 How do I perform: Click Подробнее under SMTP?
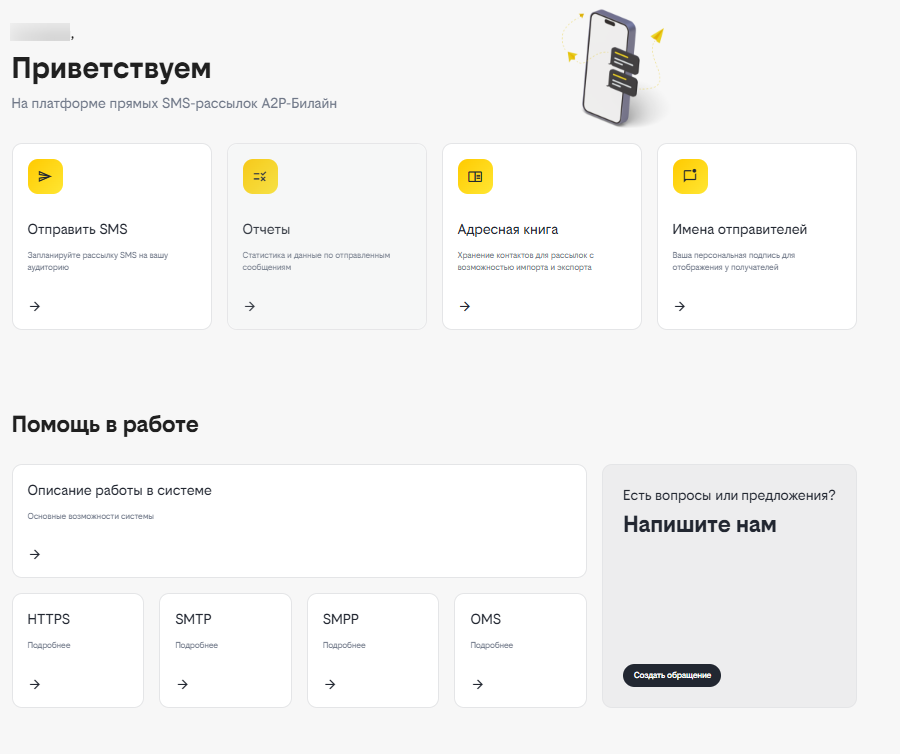pyautogui.click(x=196, y=645)
